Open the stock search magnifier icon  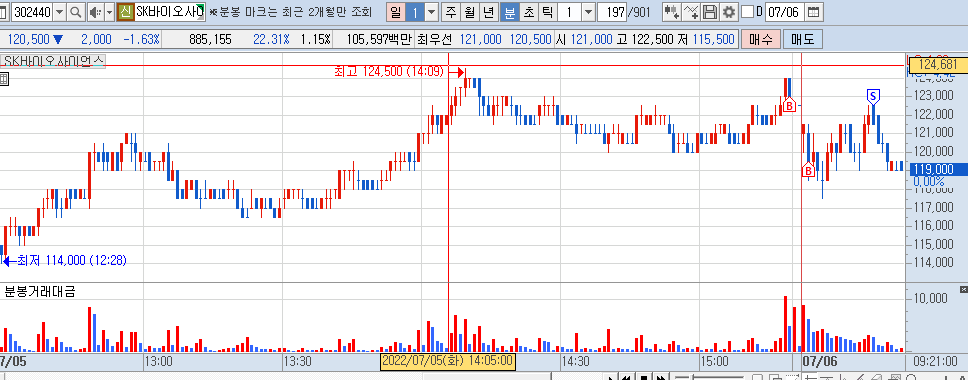coord(76,12)
